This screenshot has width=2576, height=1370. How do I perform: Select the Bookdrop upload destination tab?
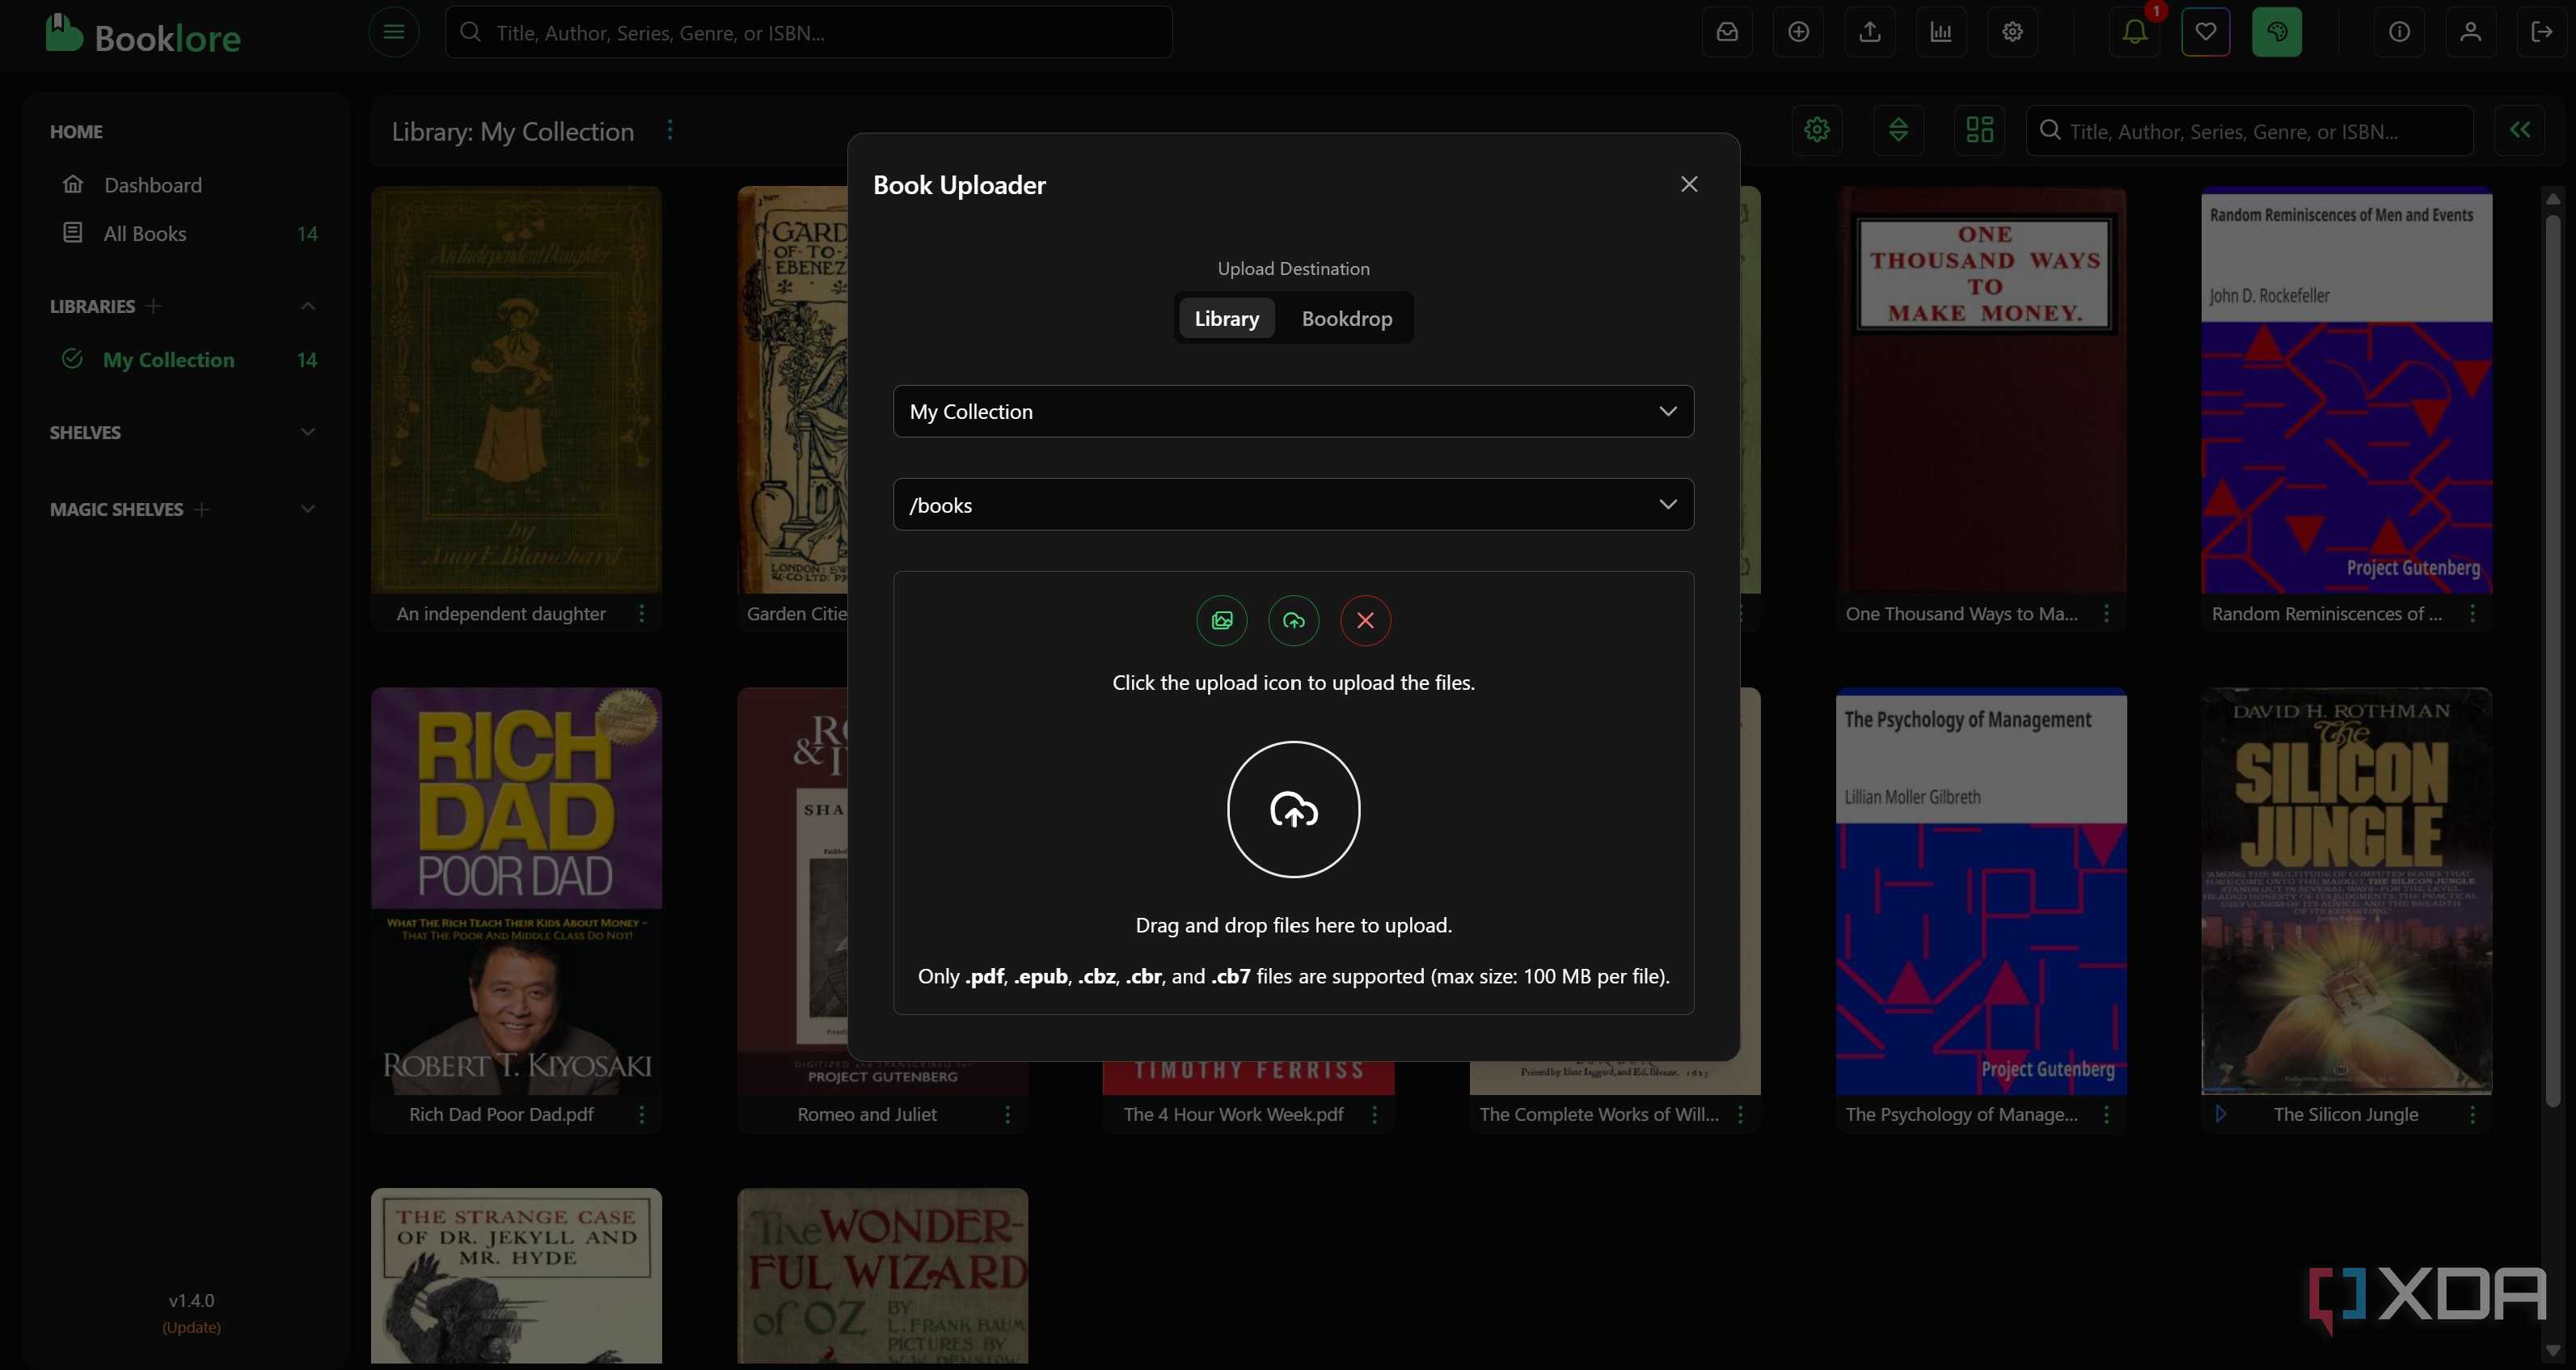point(1346,318)
